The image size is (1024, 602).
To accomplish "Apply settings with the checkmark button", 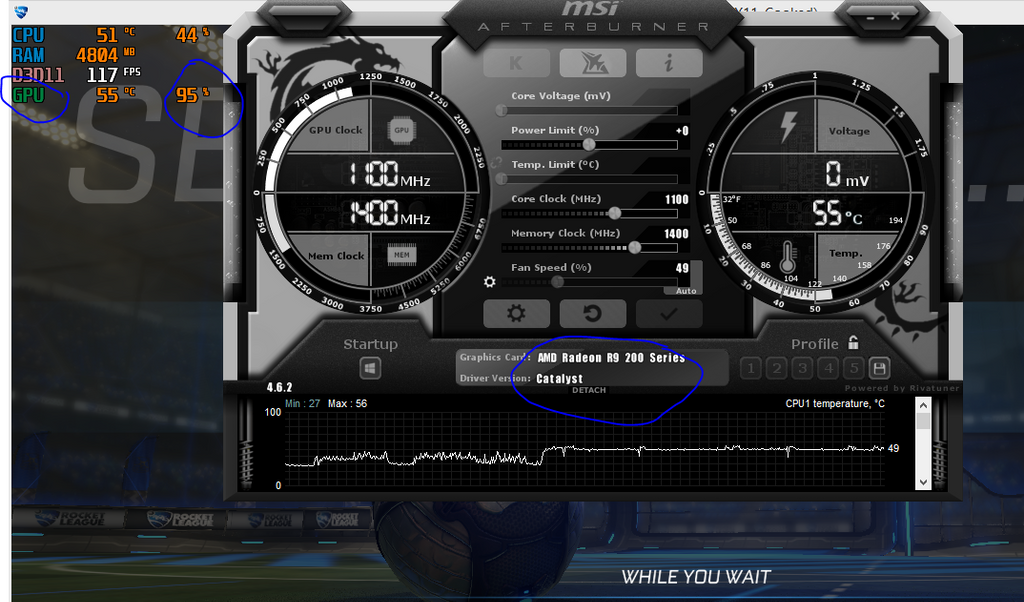I will pos(669,313).
